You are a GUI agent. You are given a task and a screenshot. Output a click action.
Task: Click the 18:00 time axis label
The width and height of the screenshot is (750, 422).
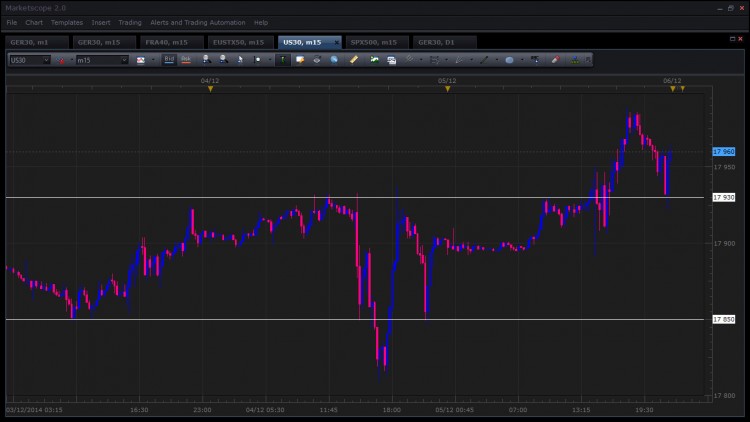[391, 410]
